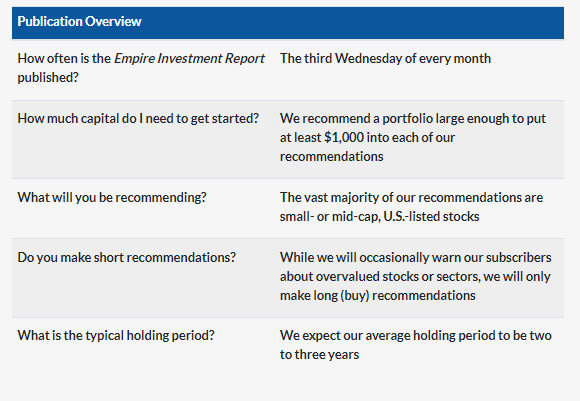The image size is (580, 401).
Task: Click the question about how often published
Action: click(141, 68)
